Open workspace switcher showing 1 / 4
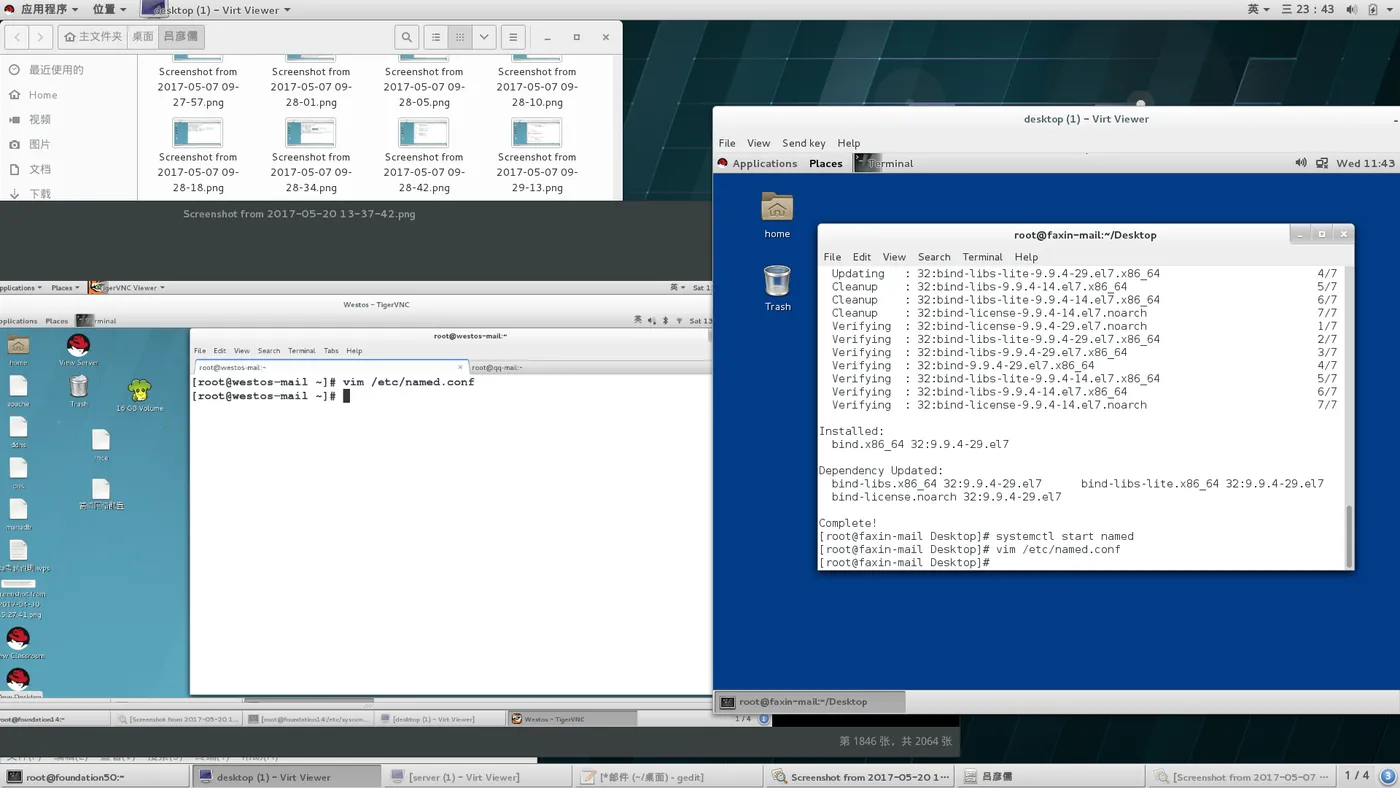 tap(1357, 776)
